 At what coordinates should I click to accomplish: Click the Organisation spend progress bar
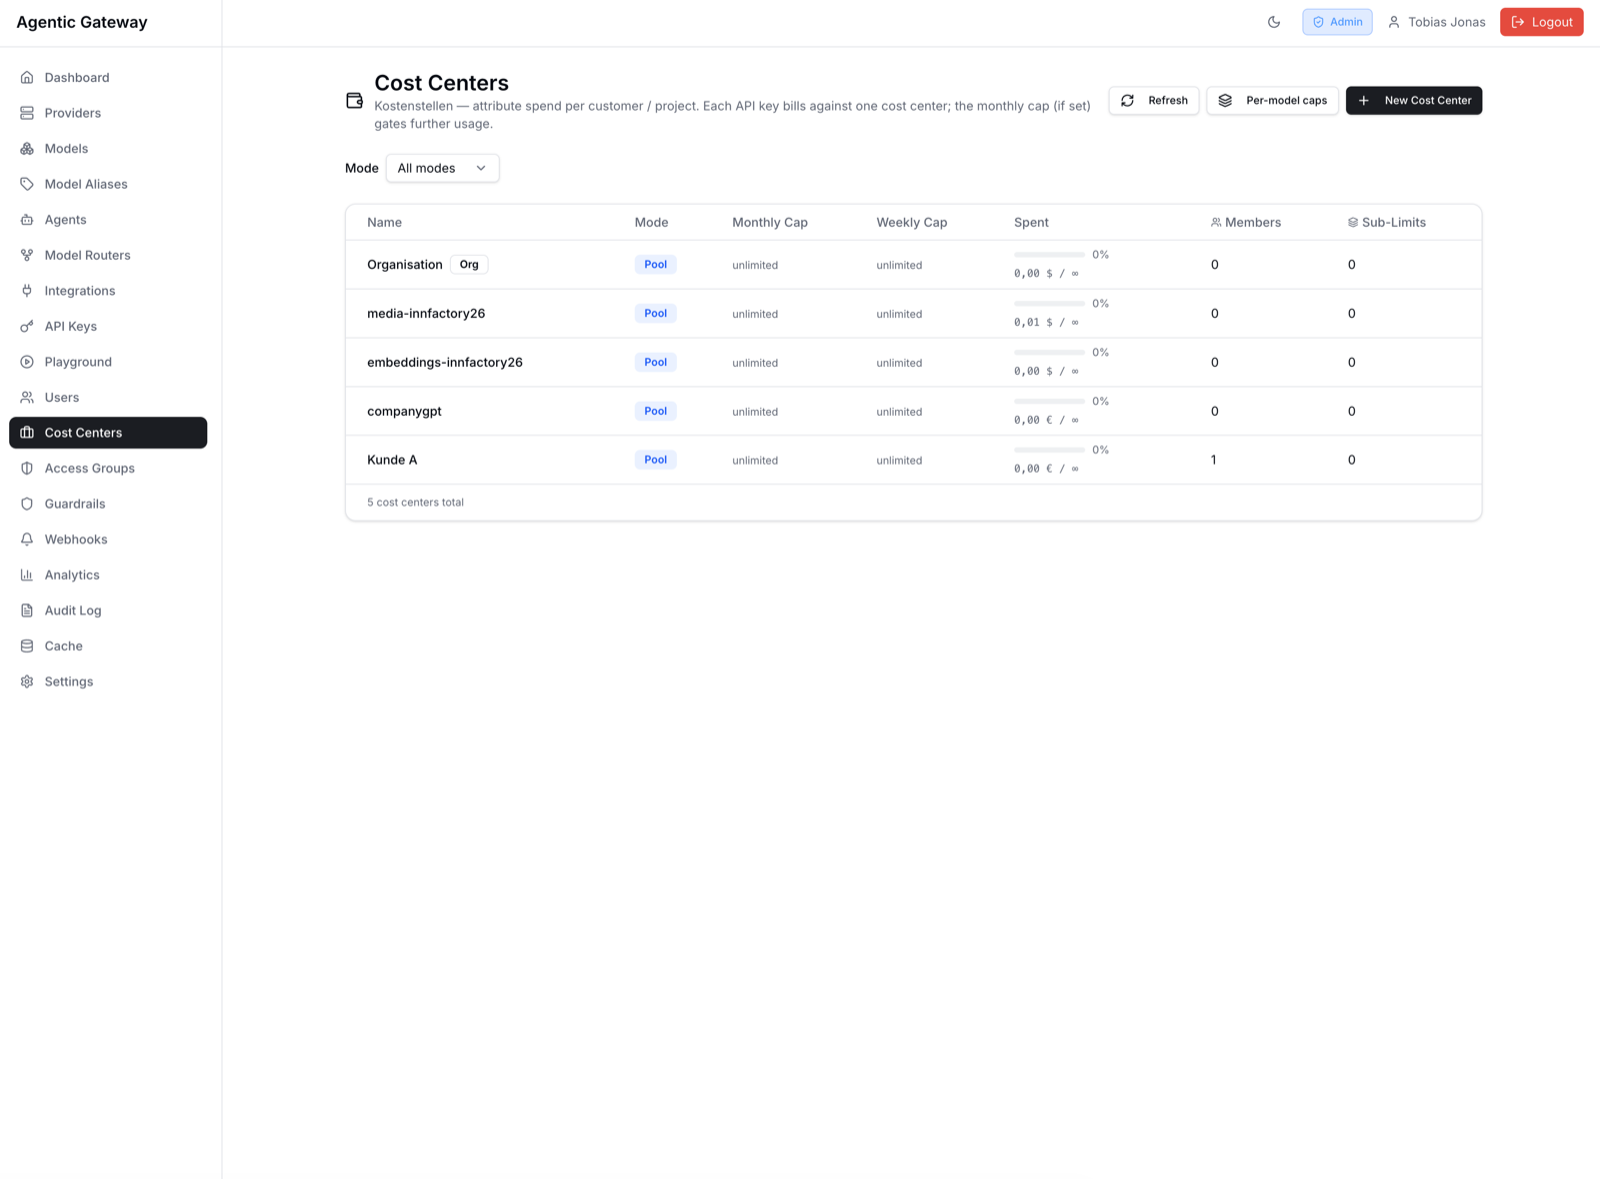pos(1049,255)
